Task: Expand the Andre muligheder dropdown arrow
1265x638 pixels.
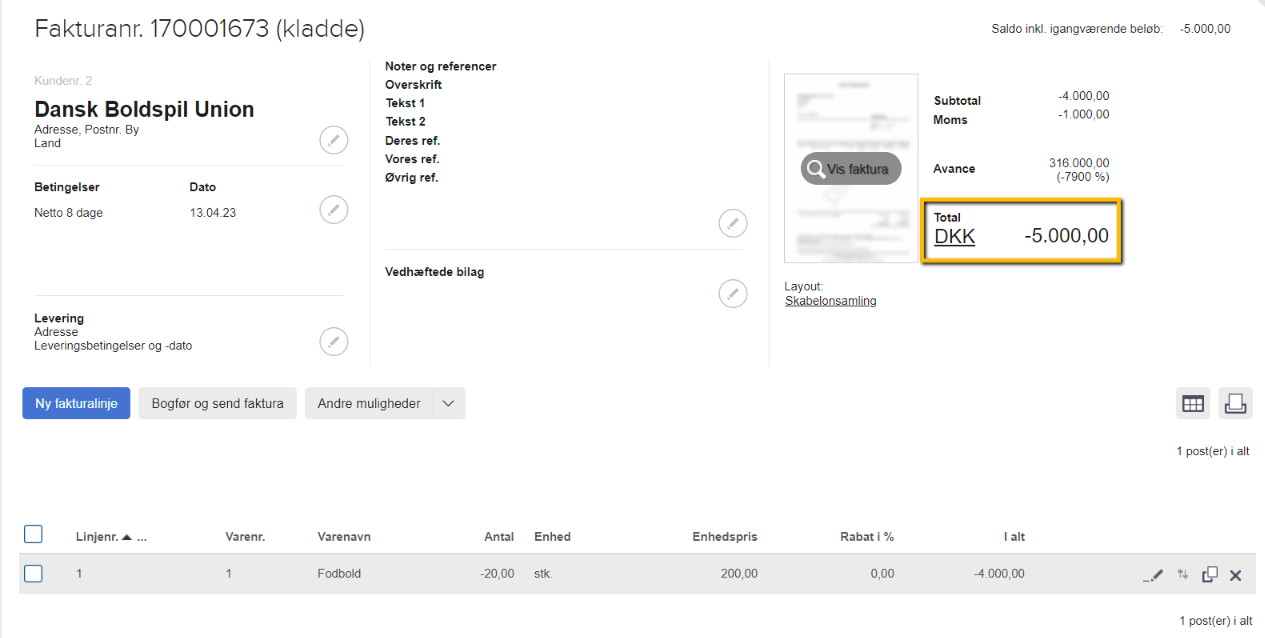Action: click(449, 404)
